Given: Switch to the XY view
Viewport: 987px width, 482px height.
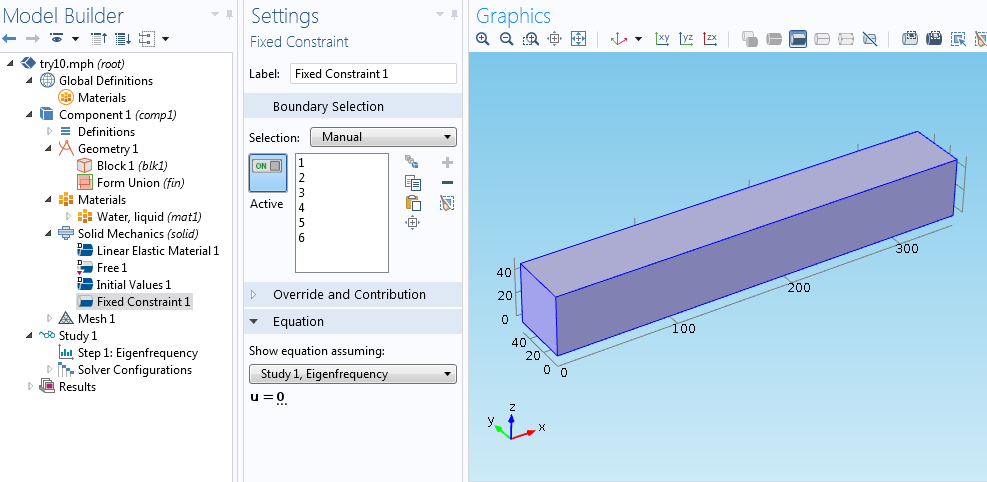Looking at the screenshot, I should (662, 39).
